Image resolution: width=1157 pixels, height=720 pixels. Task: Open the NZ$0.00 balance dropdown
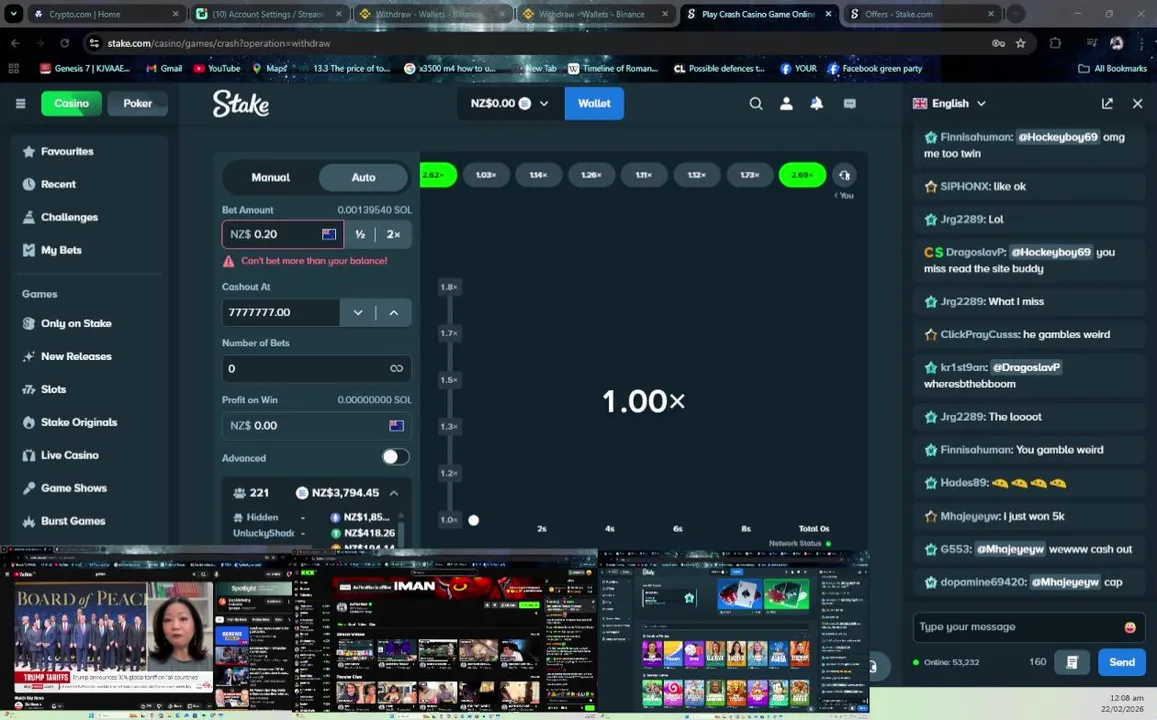click(510, 103)
